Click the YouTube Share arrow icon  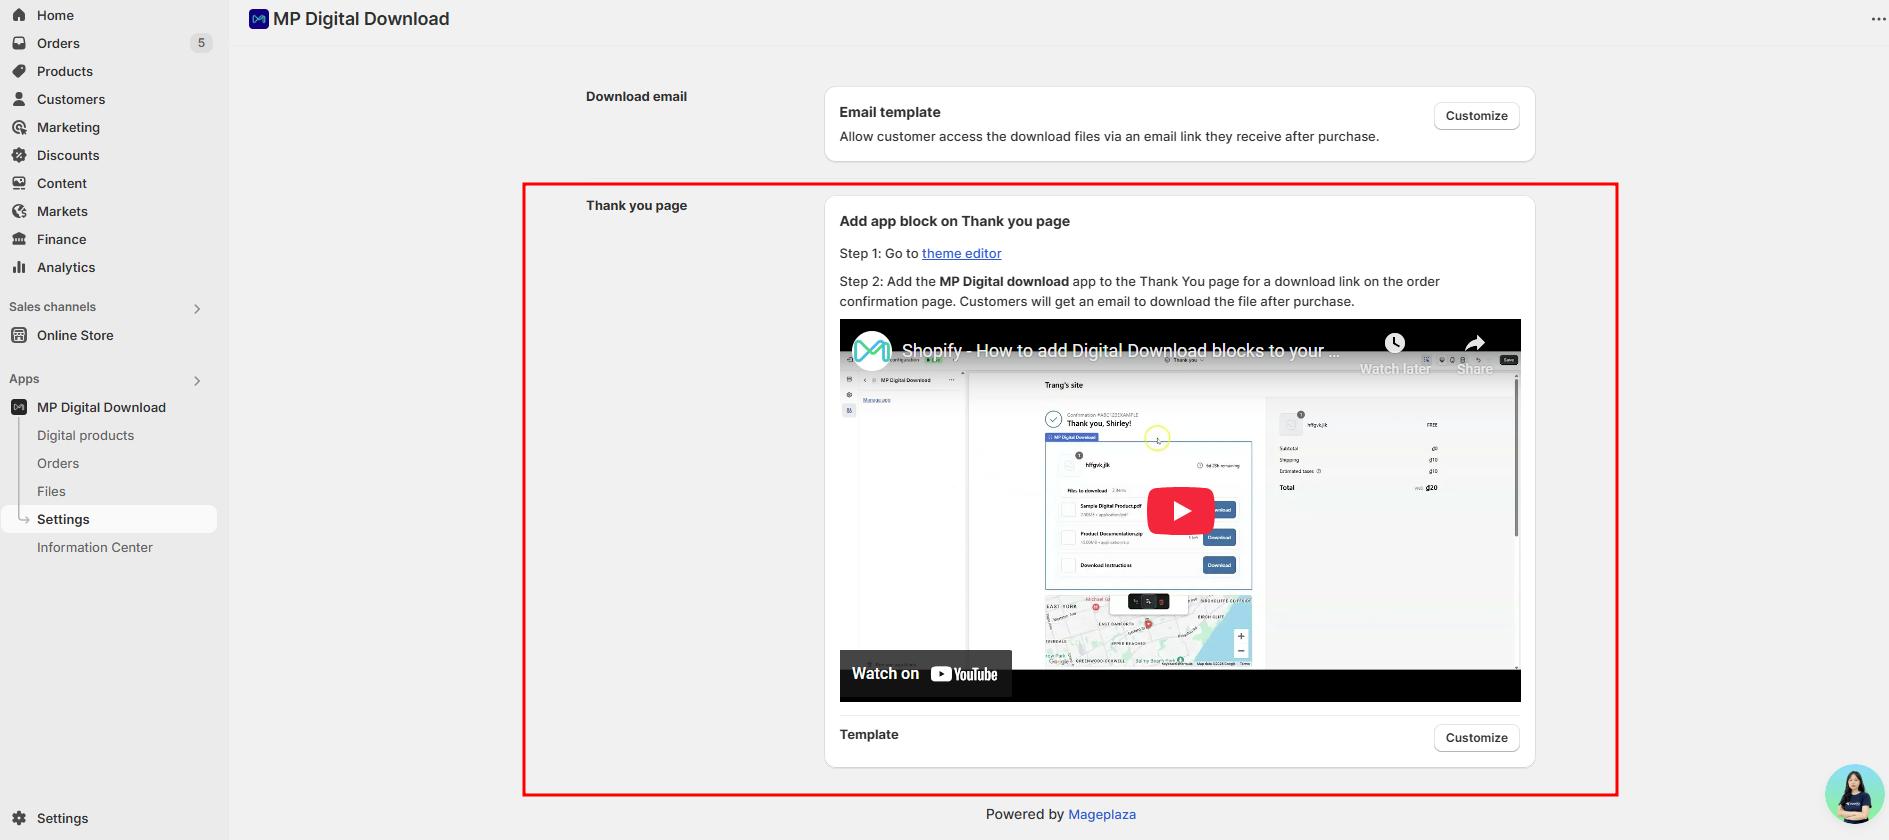click(1475, 343)
